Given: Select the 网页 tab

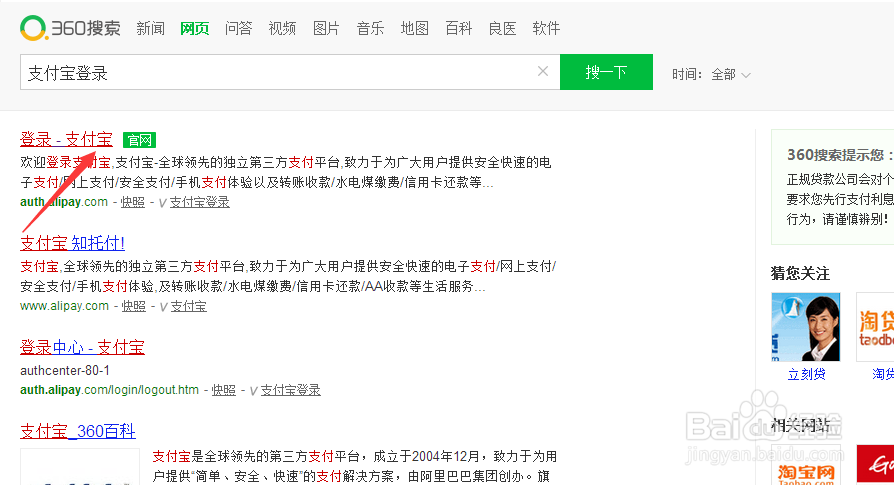Looking at the screenshot, I should tap(194, 28).
